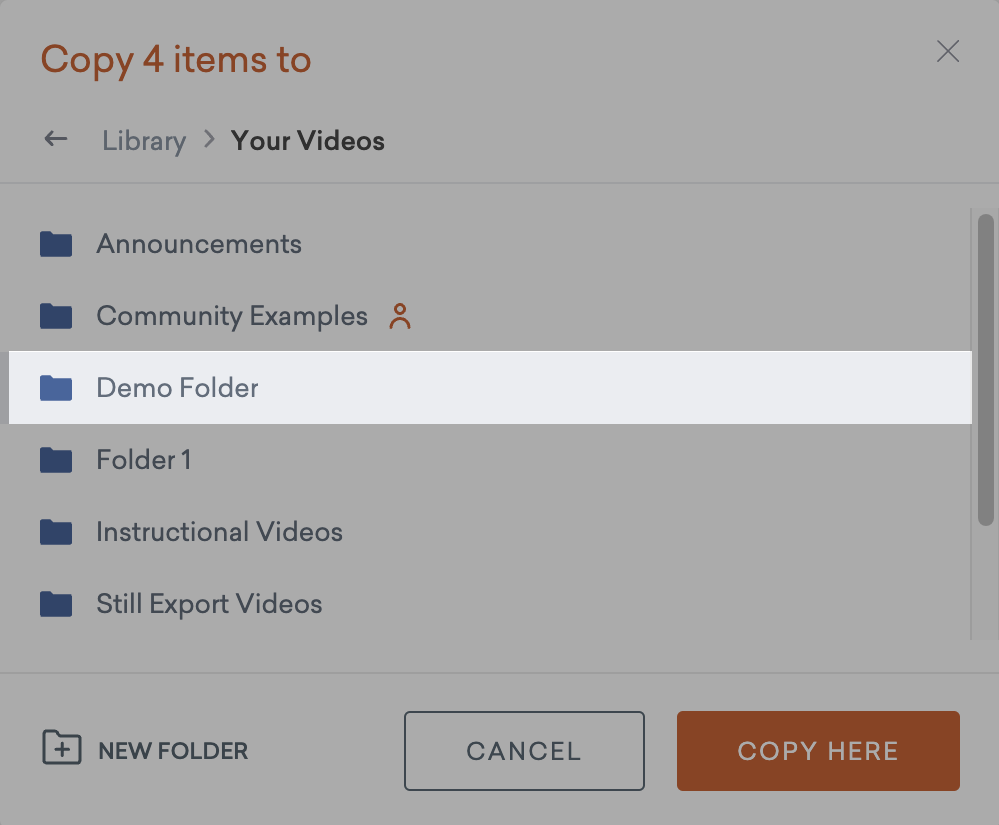Click the Demo Folder folder icon
The width and height of the screenshot is (999, 825).
click(56, 388)
